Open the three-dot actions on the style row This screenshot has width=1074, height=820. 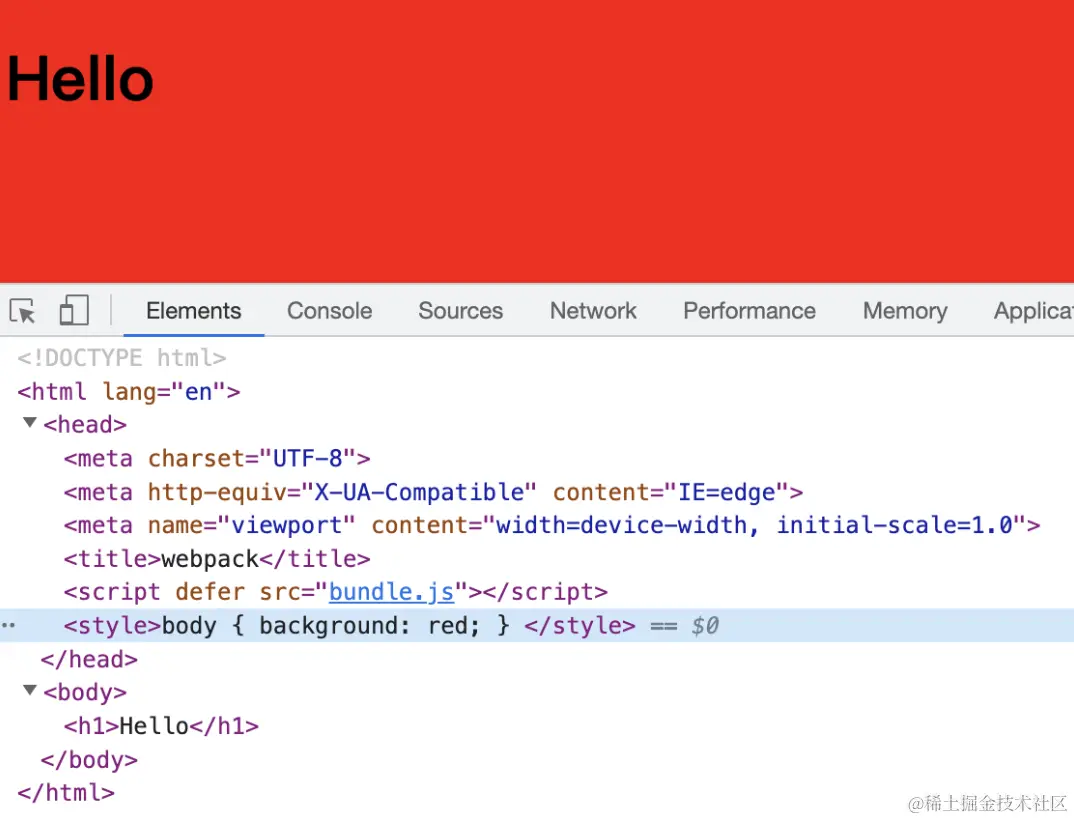[x=8, y=625]
